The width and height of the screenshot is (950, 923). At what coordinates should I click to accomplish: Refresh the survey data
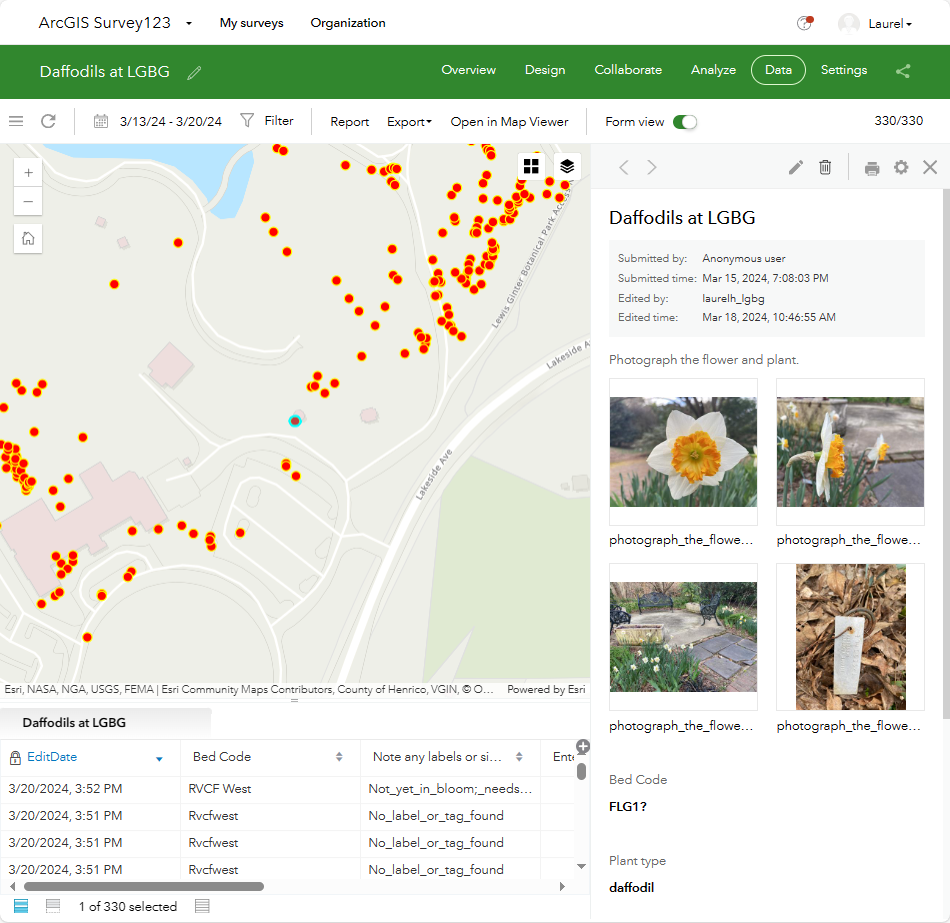pyautogui.click(x=48, y=120)
